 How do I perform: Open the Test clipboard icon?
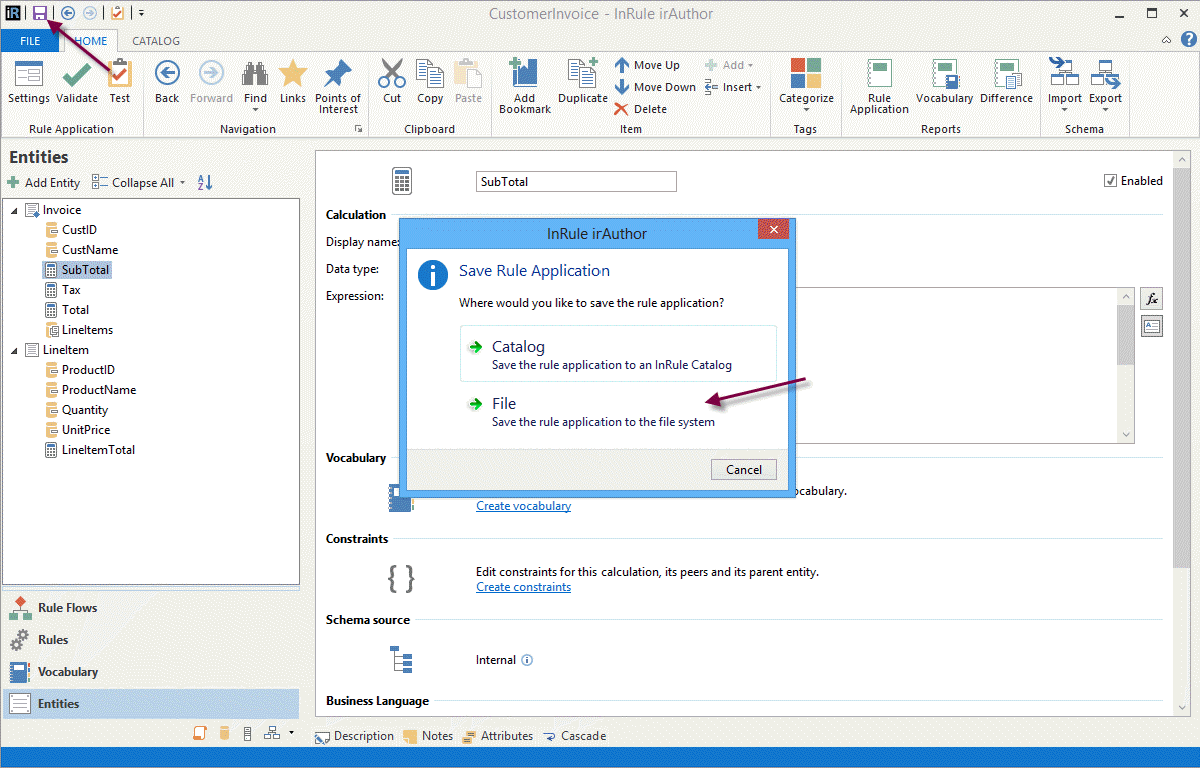pos(120,75)
